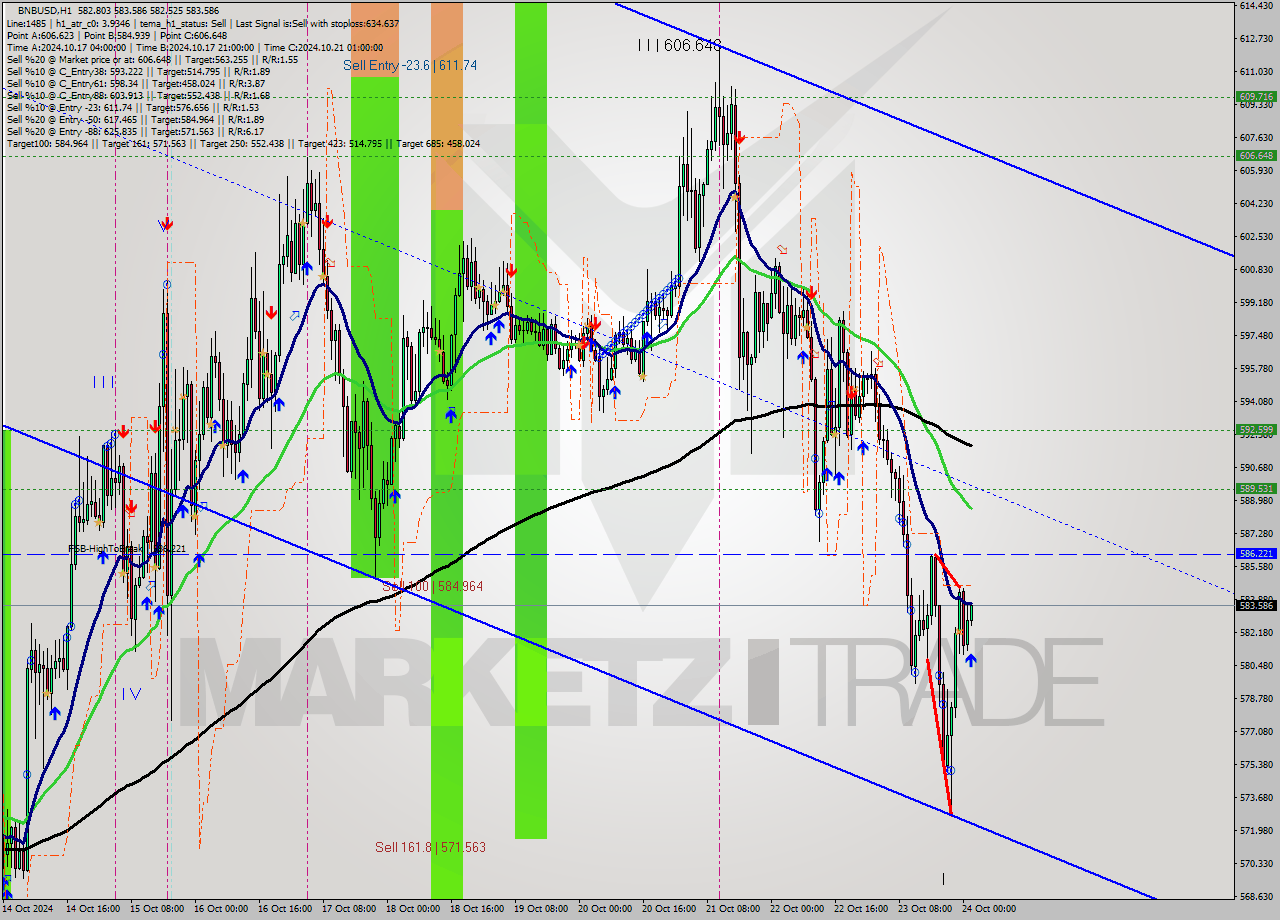Image resolution: width=1280 pixels, height=920 pixels.
Task: Click the '16 Oct 00:00' time axis label
Action: 220,909
